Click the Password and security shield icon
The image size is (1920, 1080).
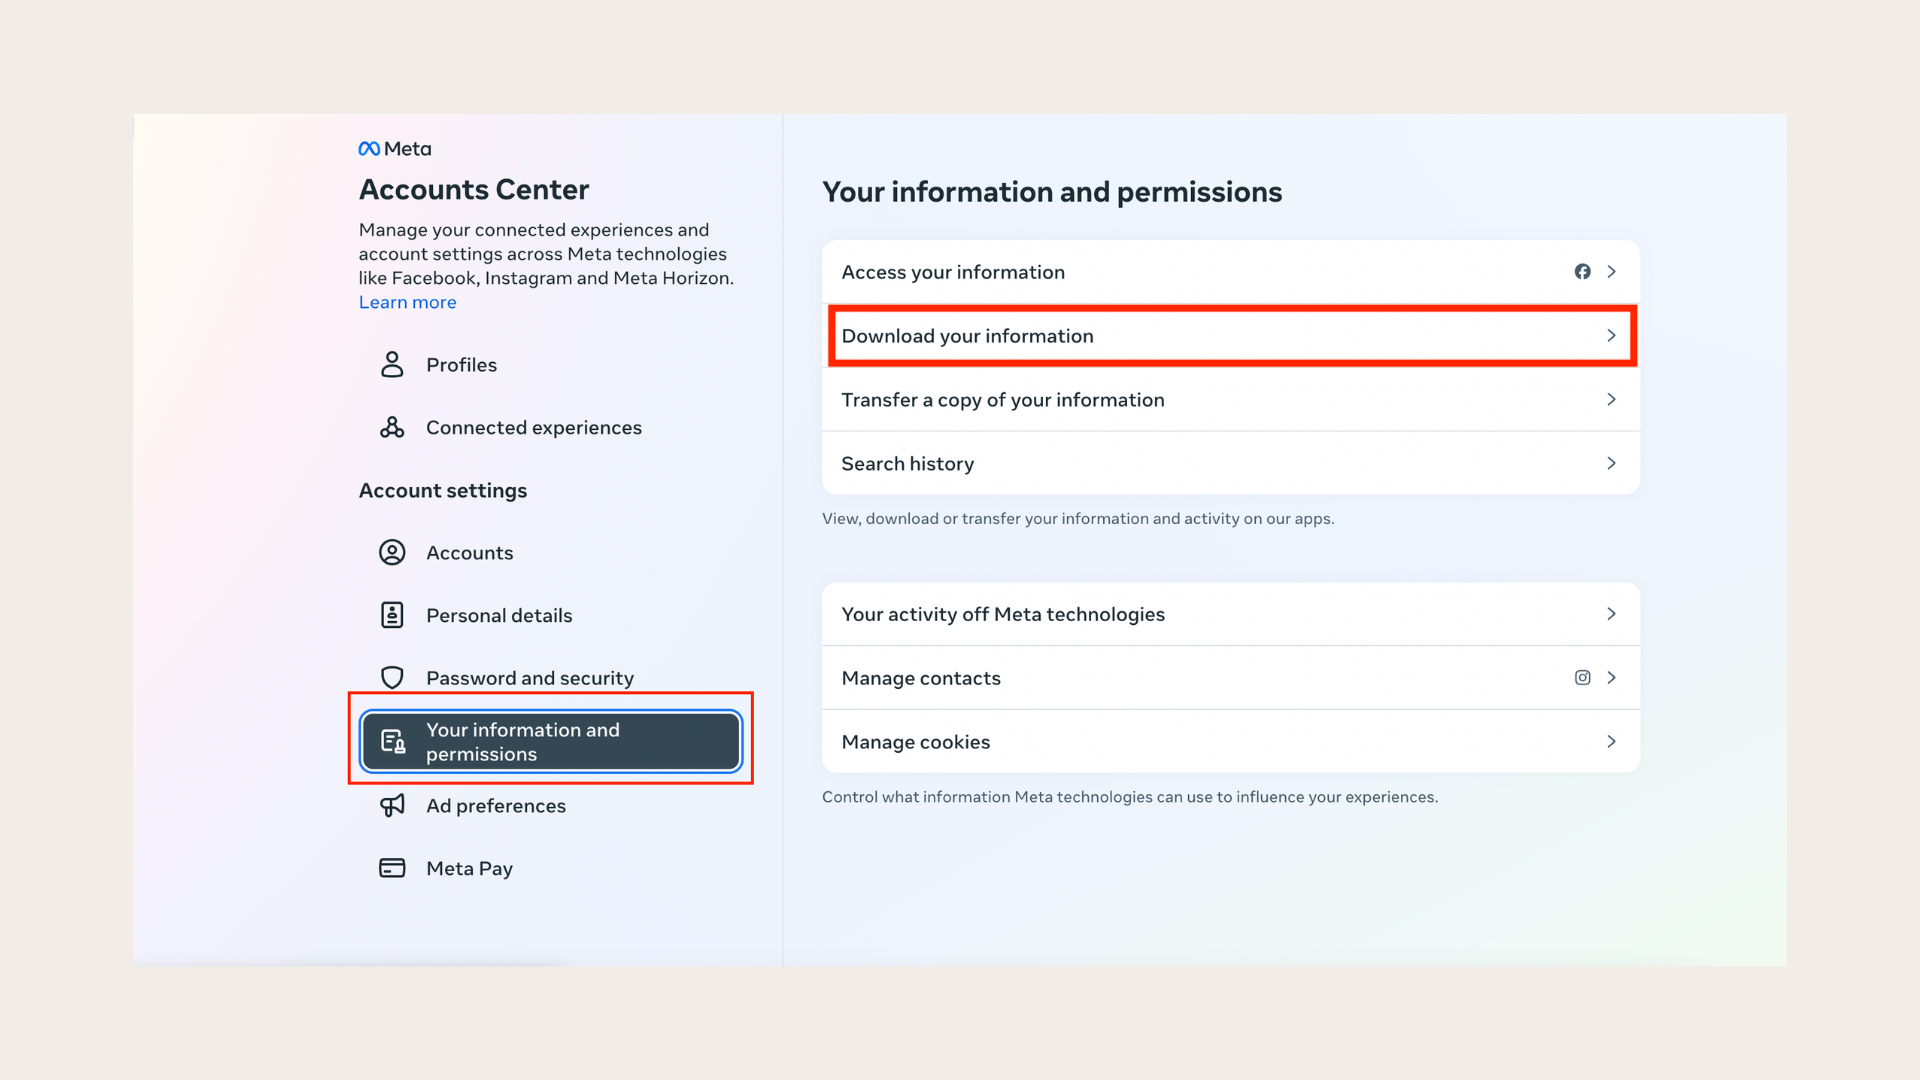(392, 678)
